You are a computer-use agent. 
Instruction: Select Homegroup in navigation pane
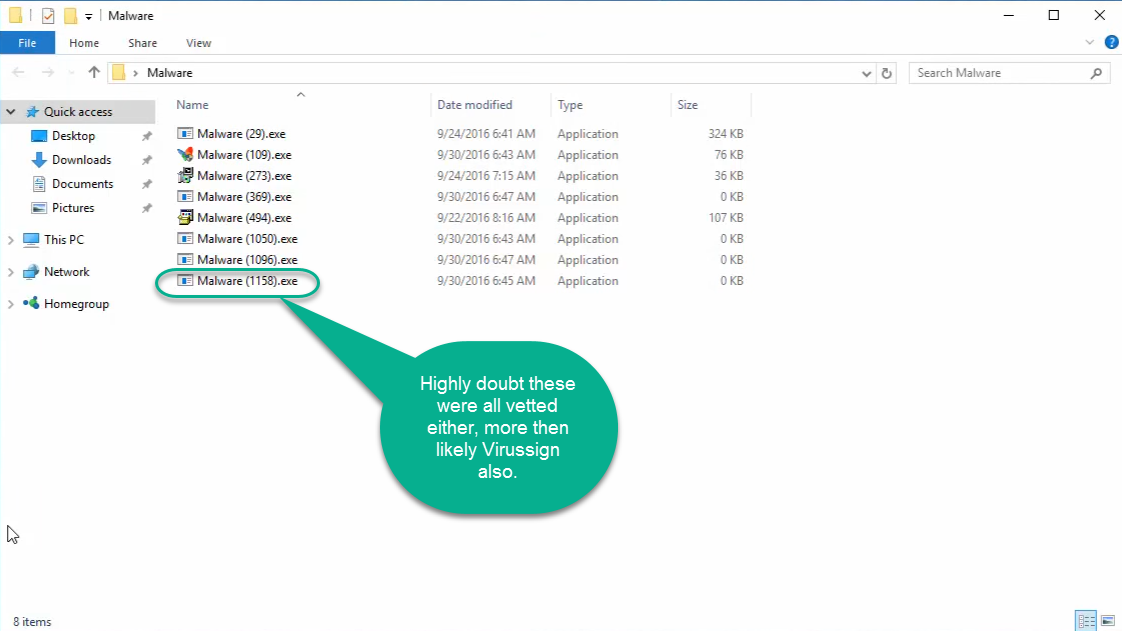pyautogui.click(x=76, y=304)
